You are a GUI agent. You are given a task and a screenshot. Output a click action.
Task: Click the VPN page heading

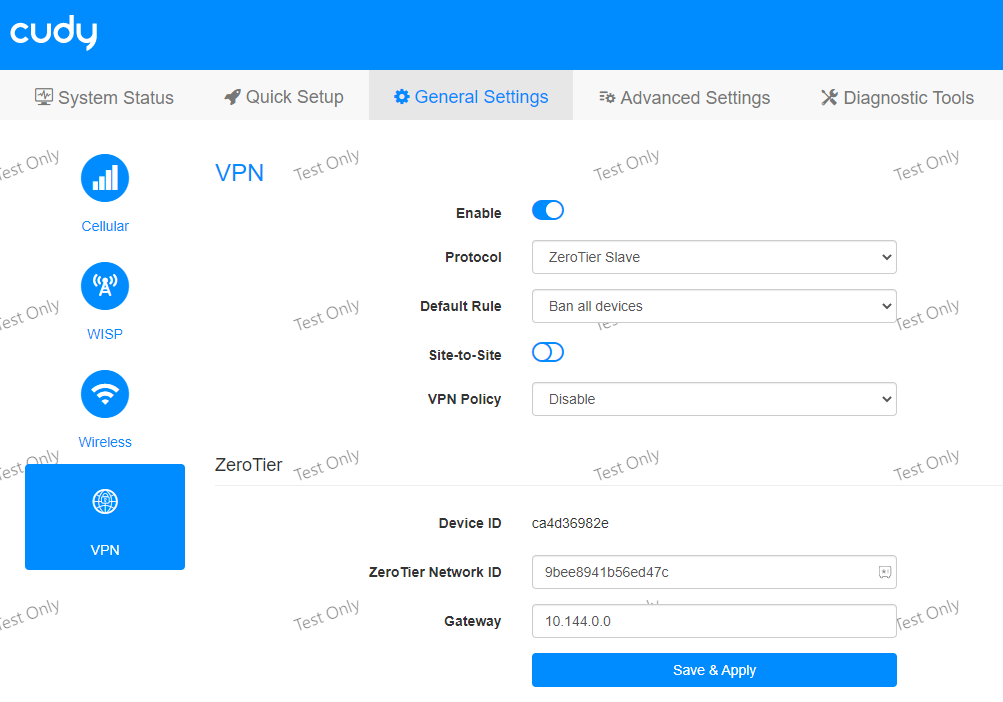point(239,173)
